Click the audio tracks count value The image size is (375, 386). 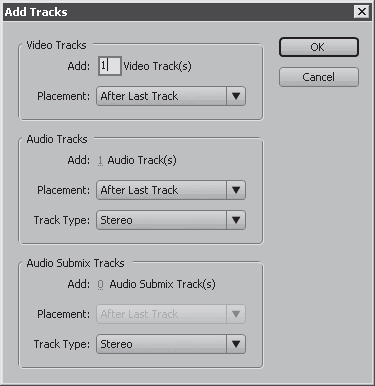point(100,160)
